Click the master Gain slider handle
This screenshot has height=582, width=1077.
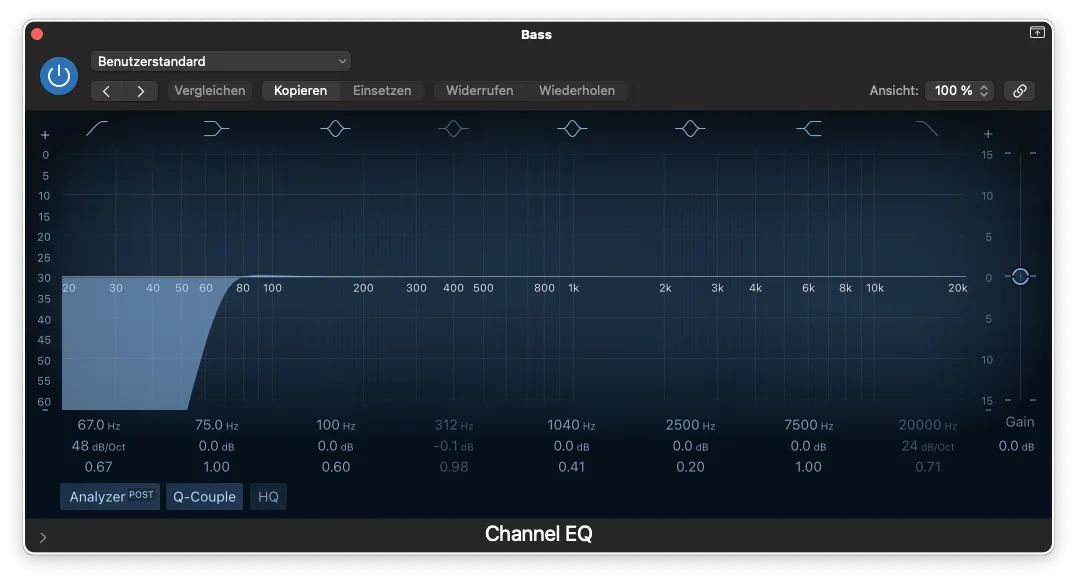[x=1019, y=276]
